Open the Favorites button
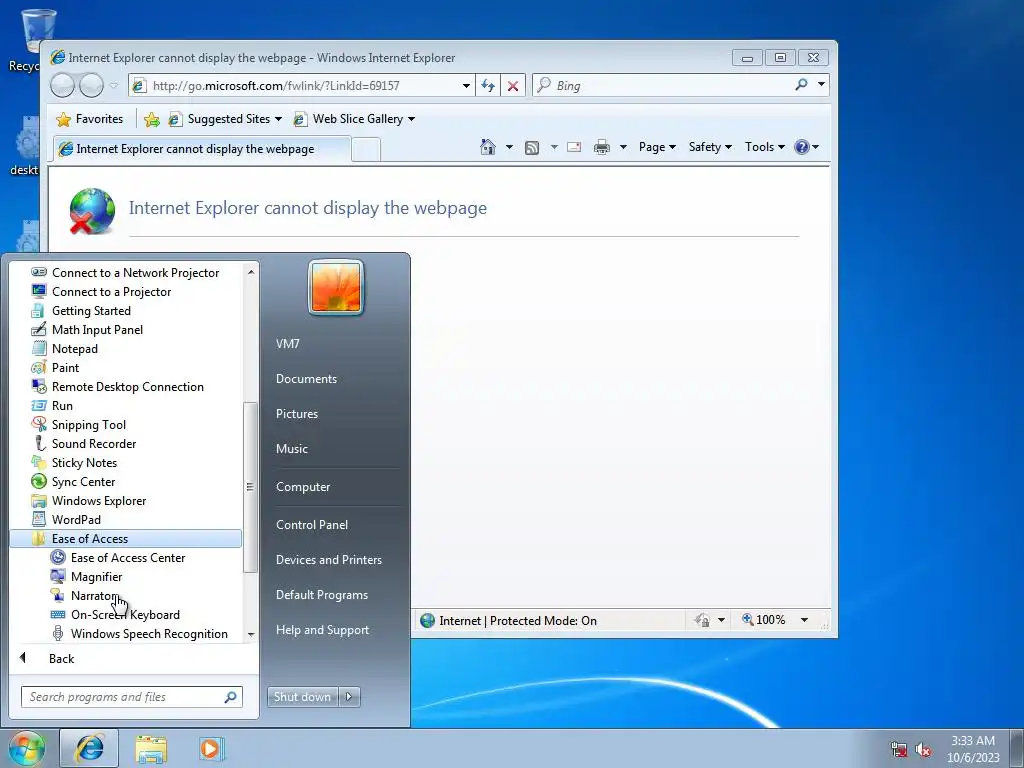The height and width of the screenshot is (768, 1024). point(90,119)
